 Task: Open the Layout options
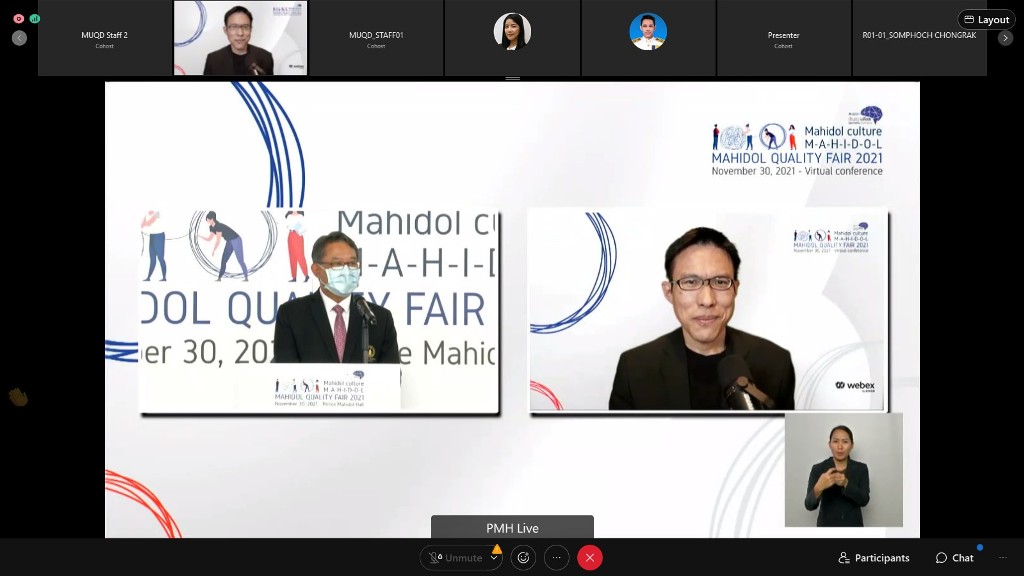point(986,20)
